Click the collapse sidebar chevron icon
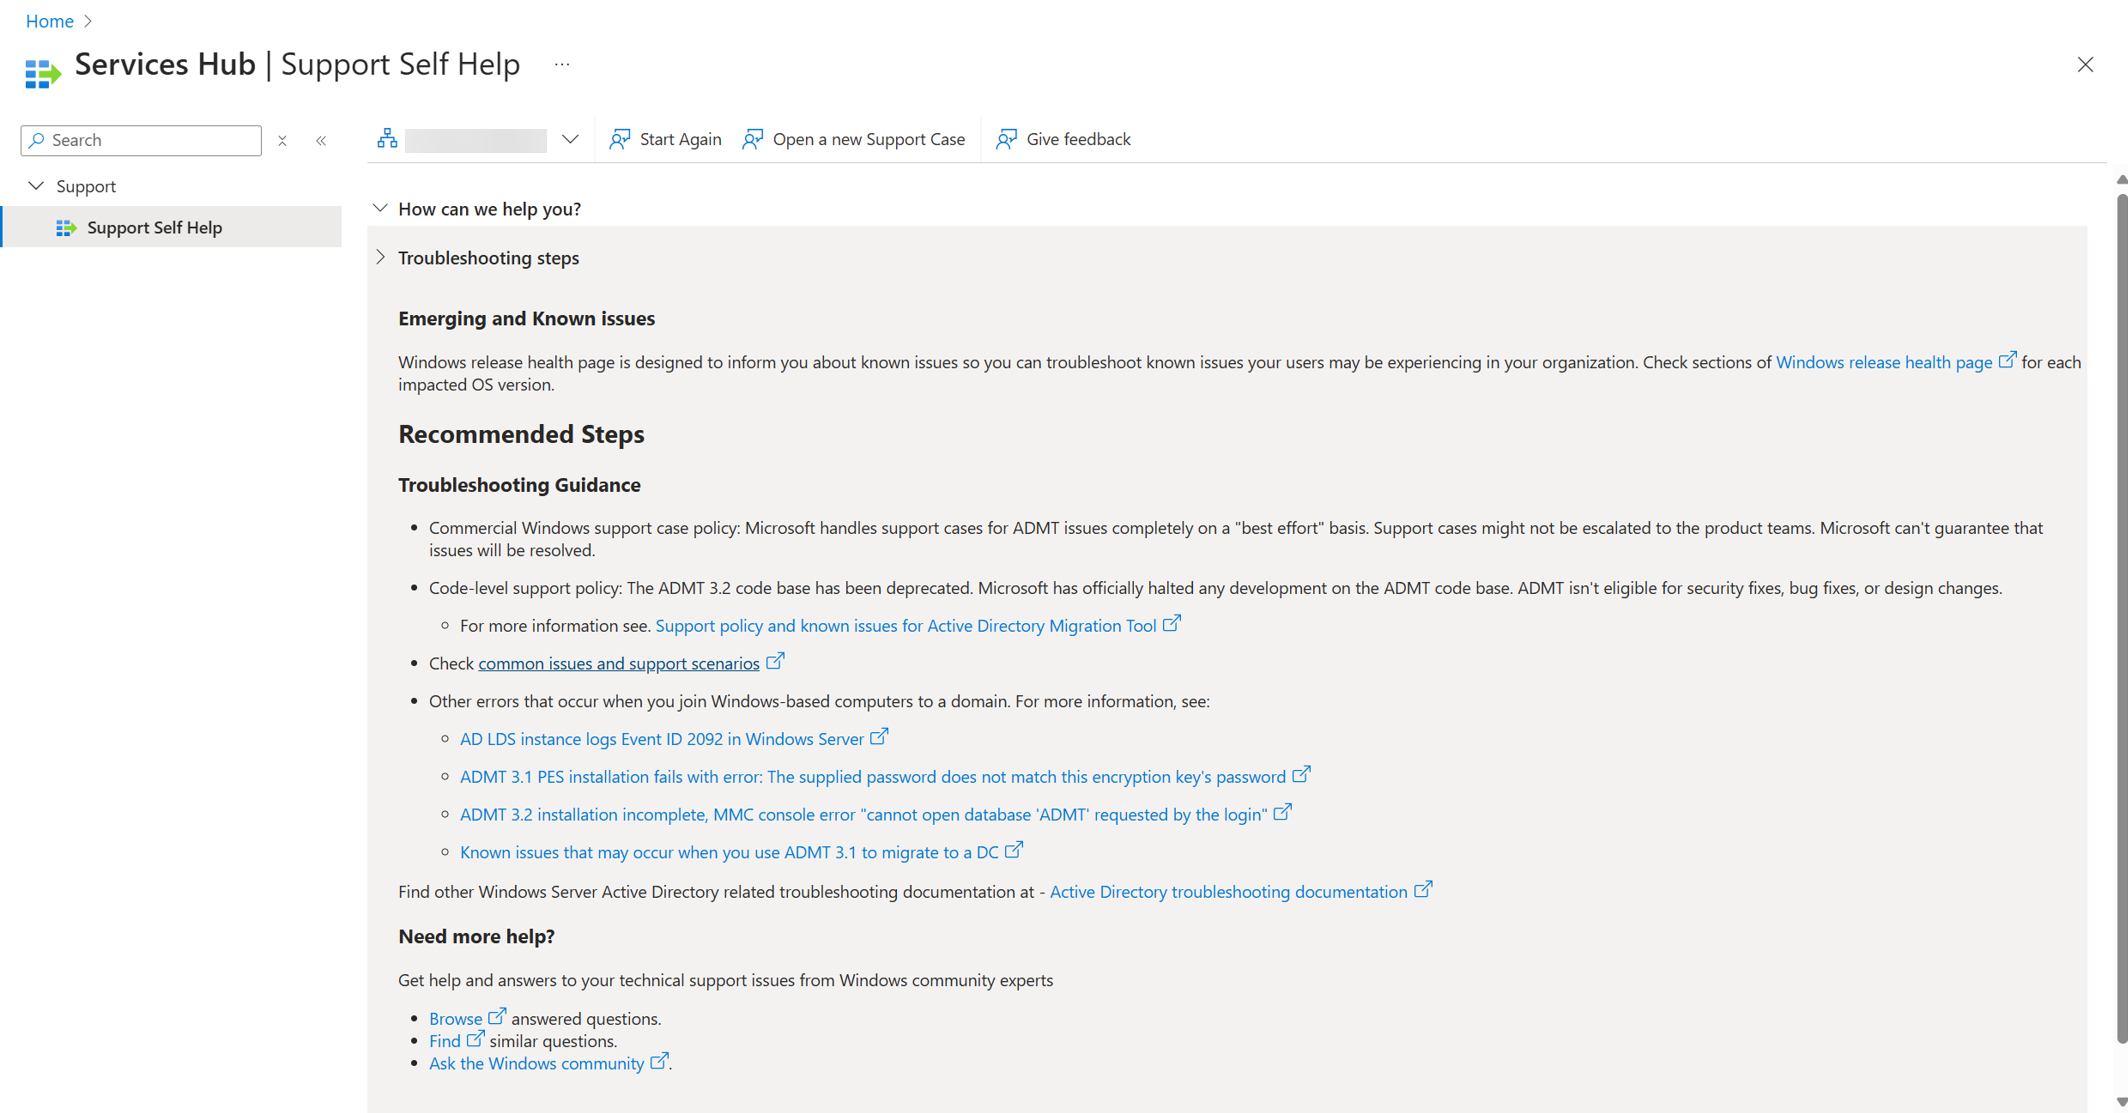The image size is (2128, 1113). pyautogui.click(x=321, y=139)
